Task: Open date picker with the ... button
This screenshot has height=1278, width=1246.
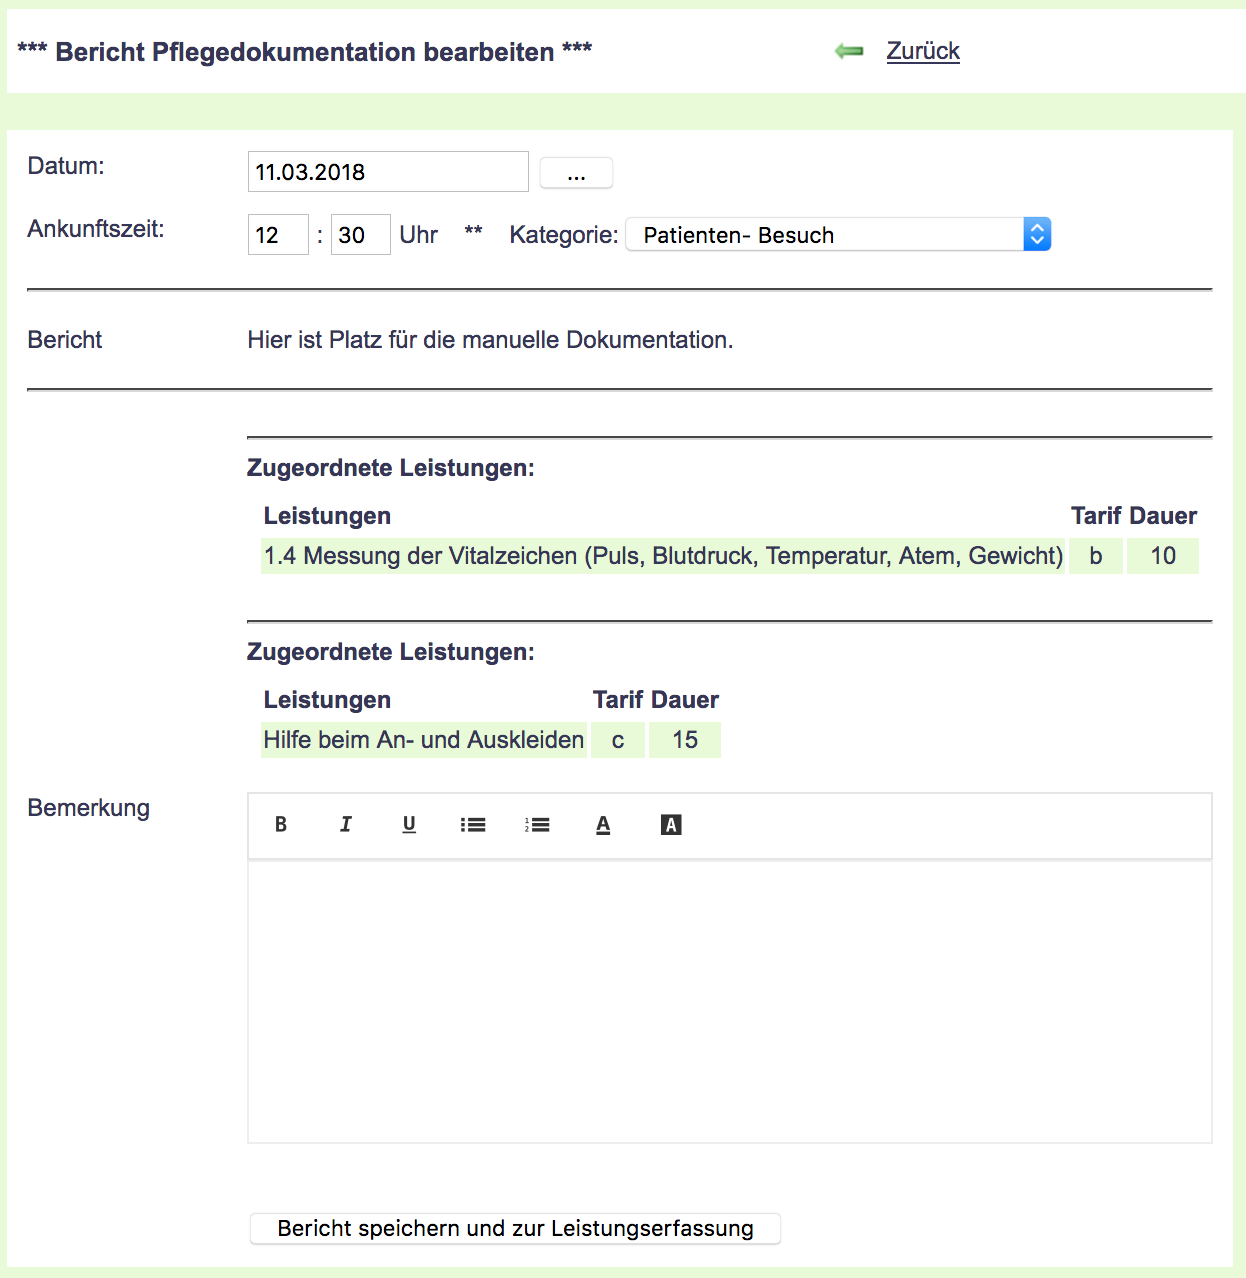Action: (576, 173)
